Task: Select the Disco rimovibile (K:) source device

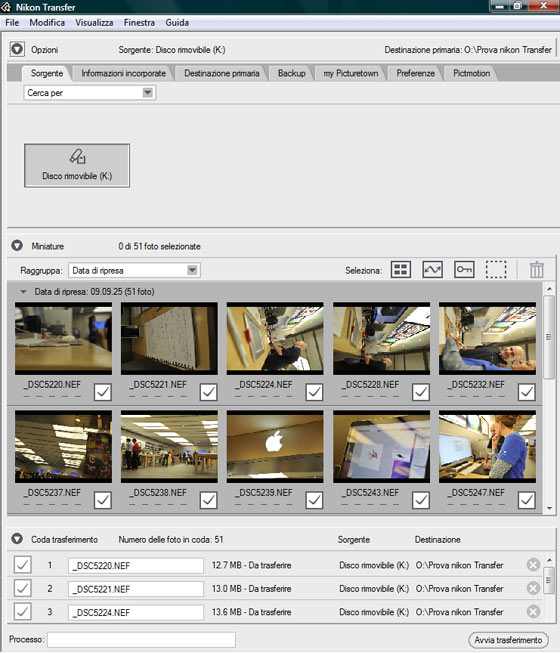Action: click(77, 166)
